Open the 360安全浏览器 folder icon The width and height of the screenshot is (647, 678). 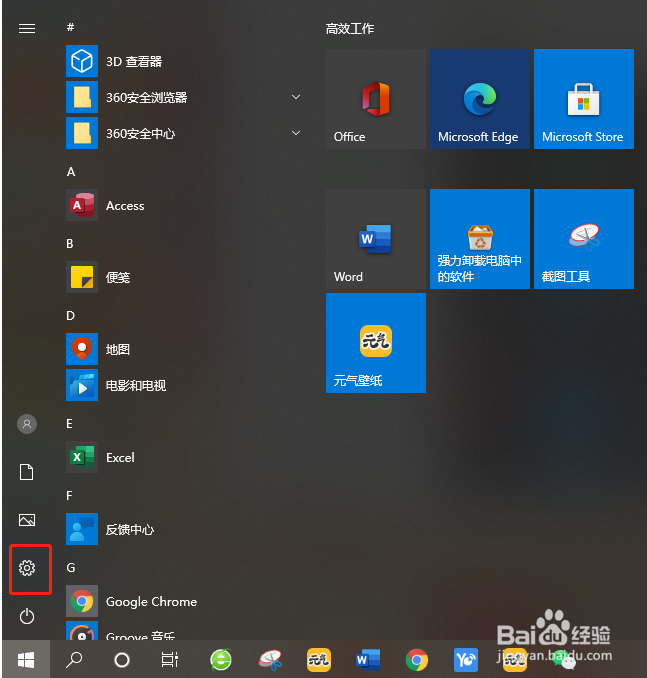[x=82, y=97]
